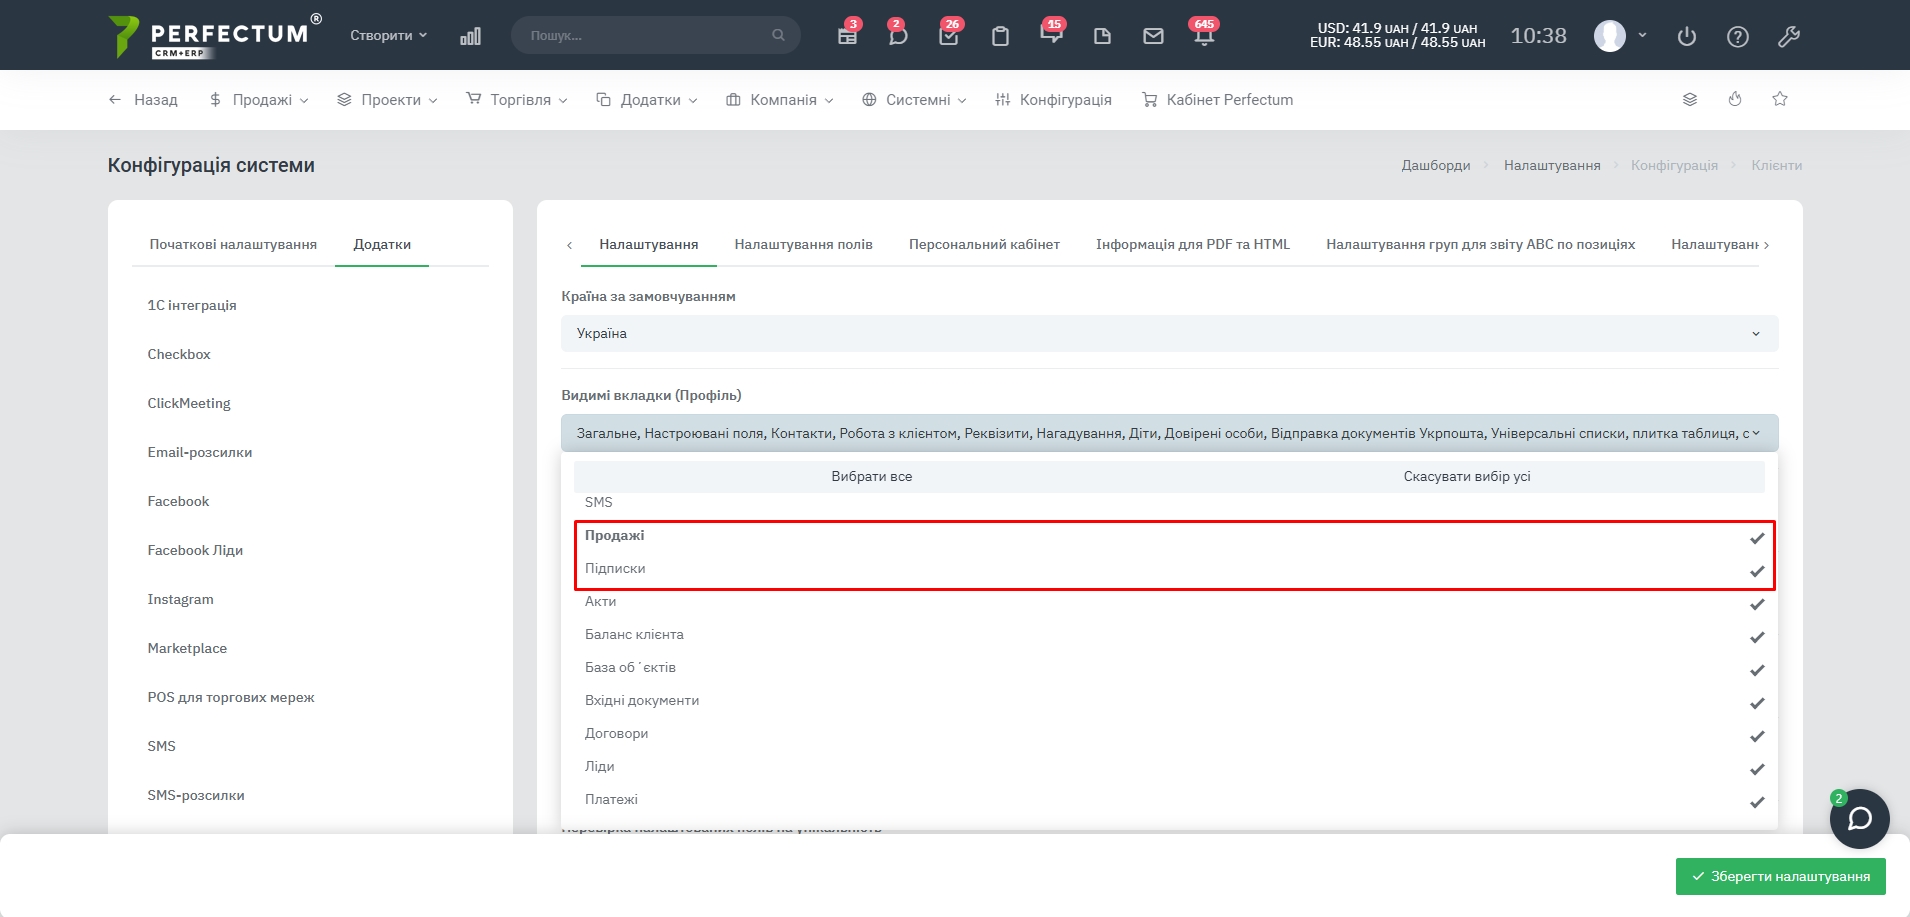1910x917 pixels.
Task: Open the notifications bell with 645 badge
Action: (x=1203, y=36)
